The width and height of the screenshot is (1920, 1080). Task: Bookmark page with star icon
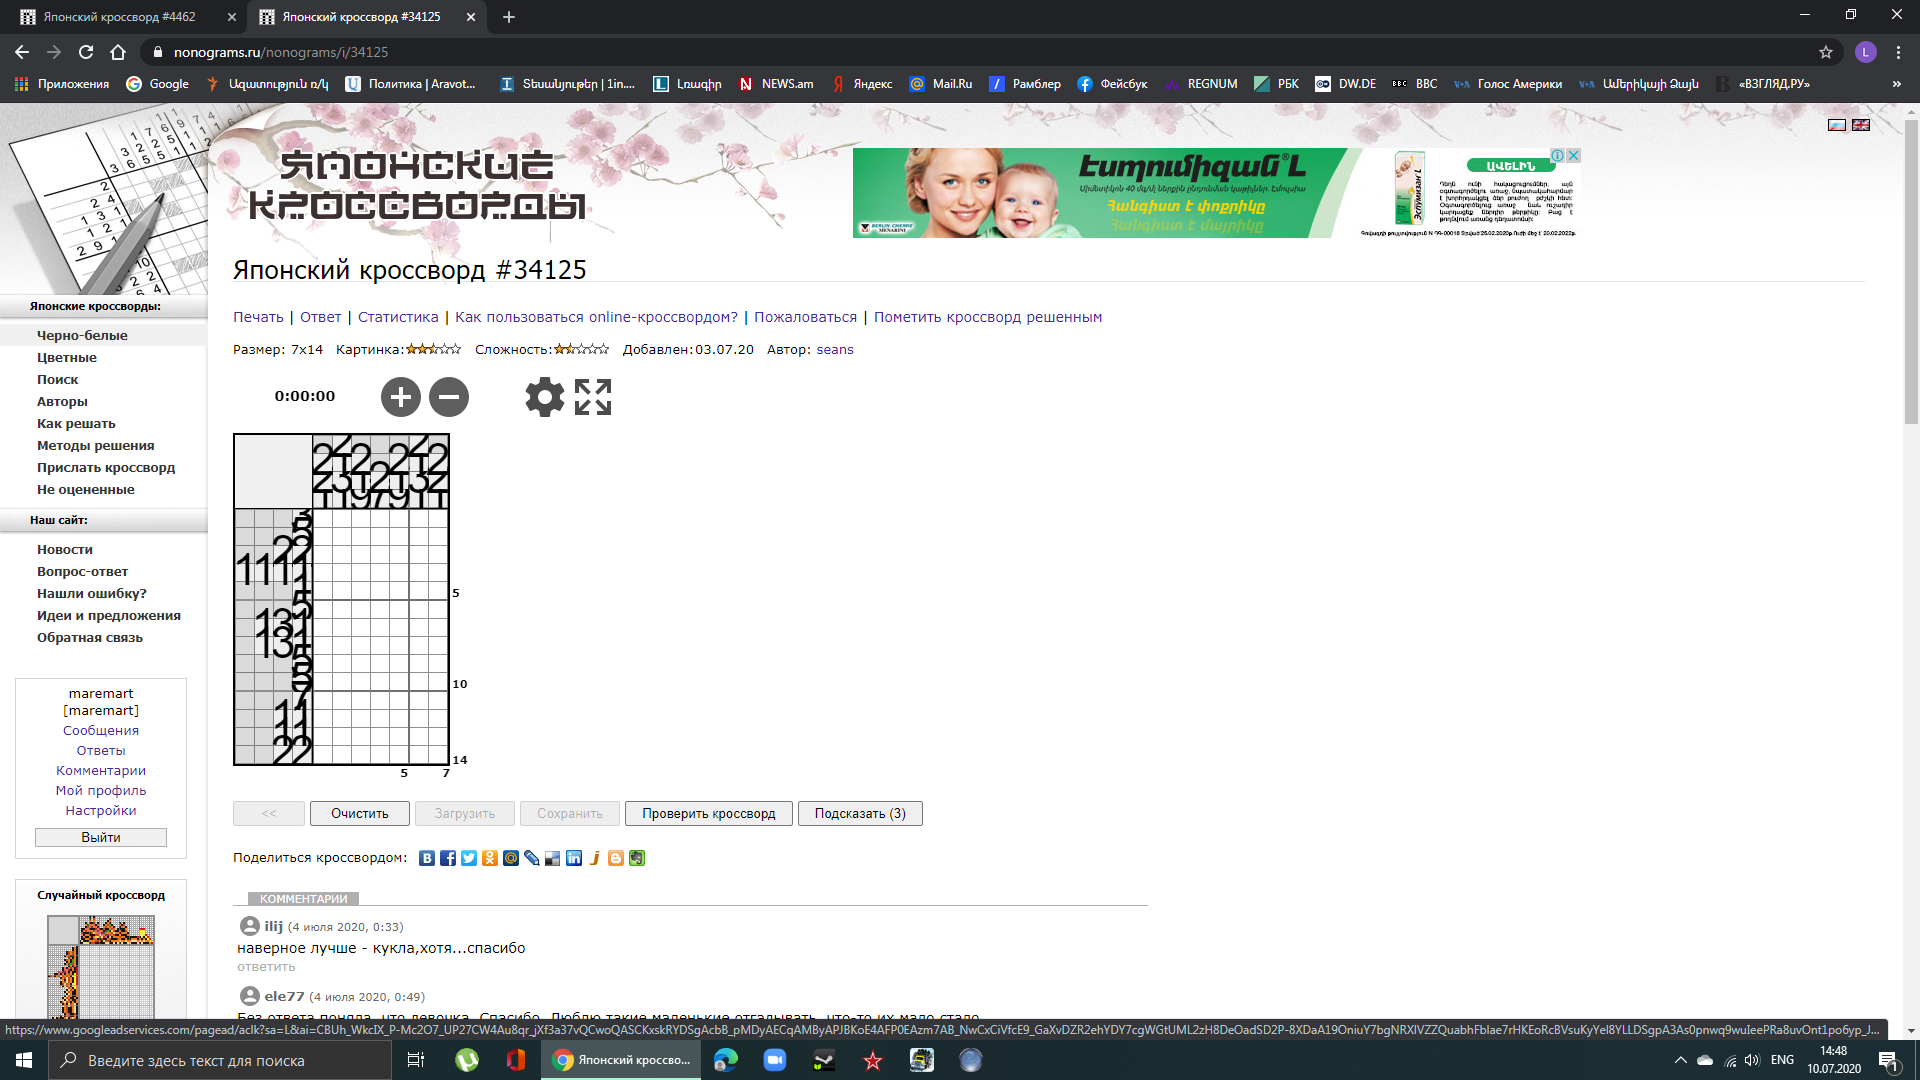point(1826,52)
